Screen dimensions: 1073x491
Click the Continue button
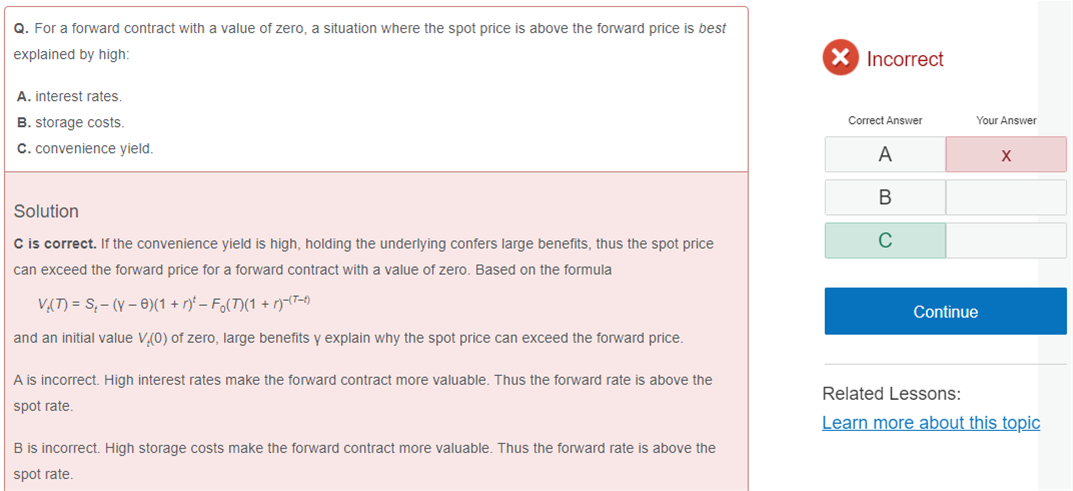[945, 312]
